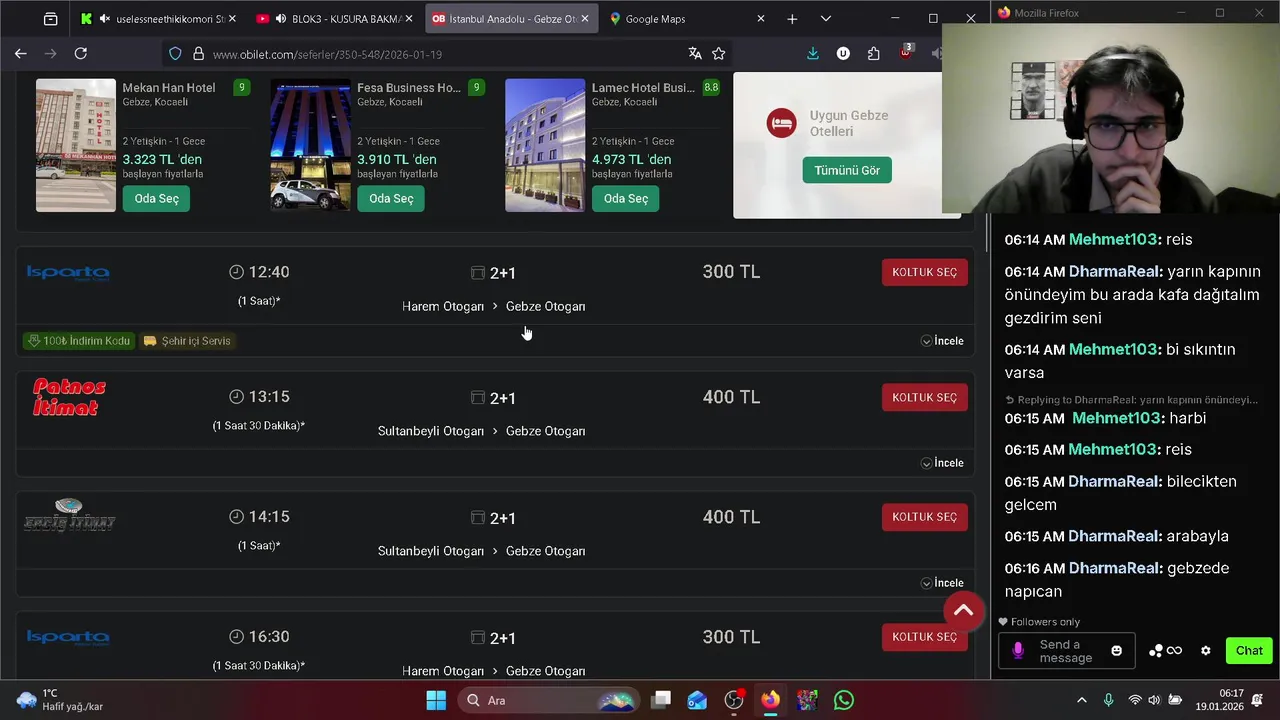Click Isparta logo on 12:40 trip
Screen dimensions: 1280x720
pos(68,273)
